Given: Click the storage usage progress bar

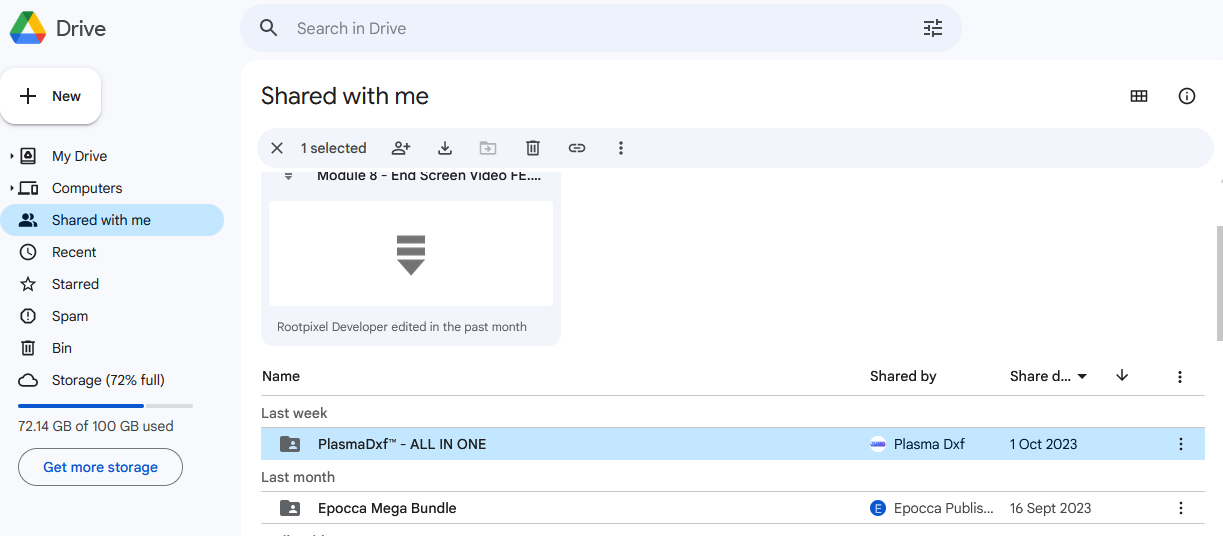Looking at the screenshot, I should tap(105, 406).
